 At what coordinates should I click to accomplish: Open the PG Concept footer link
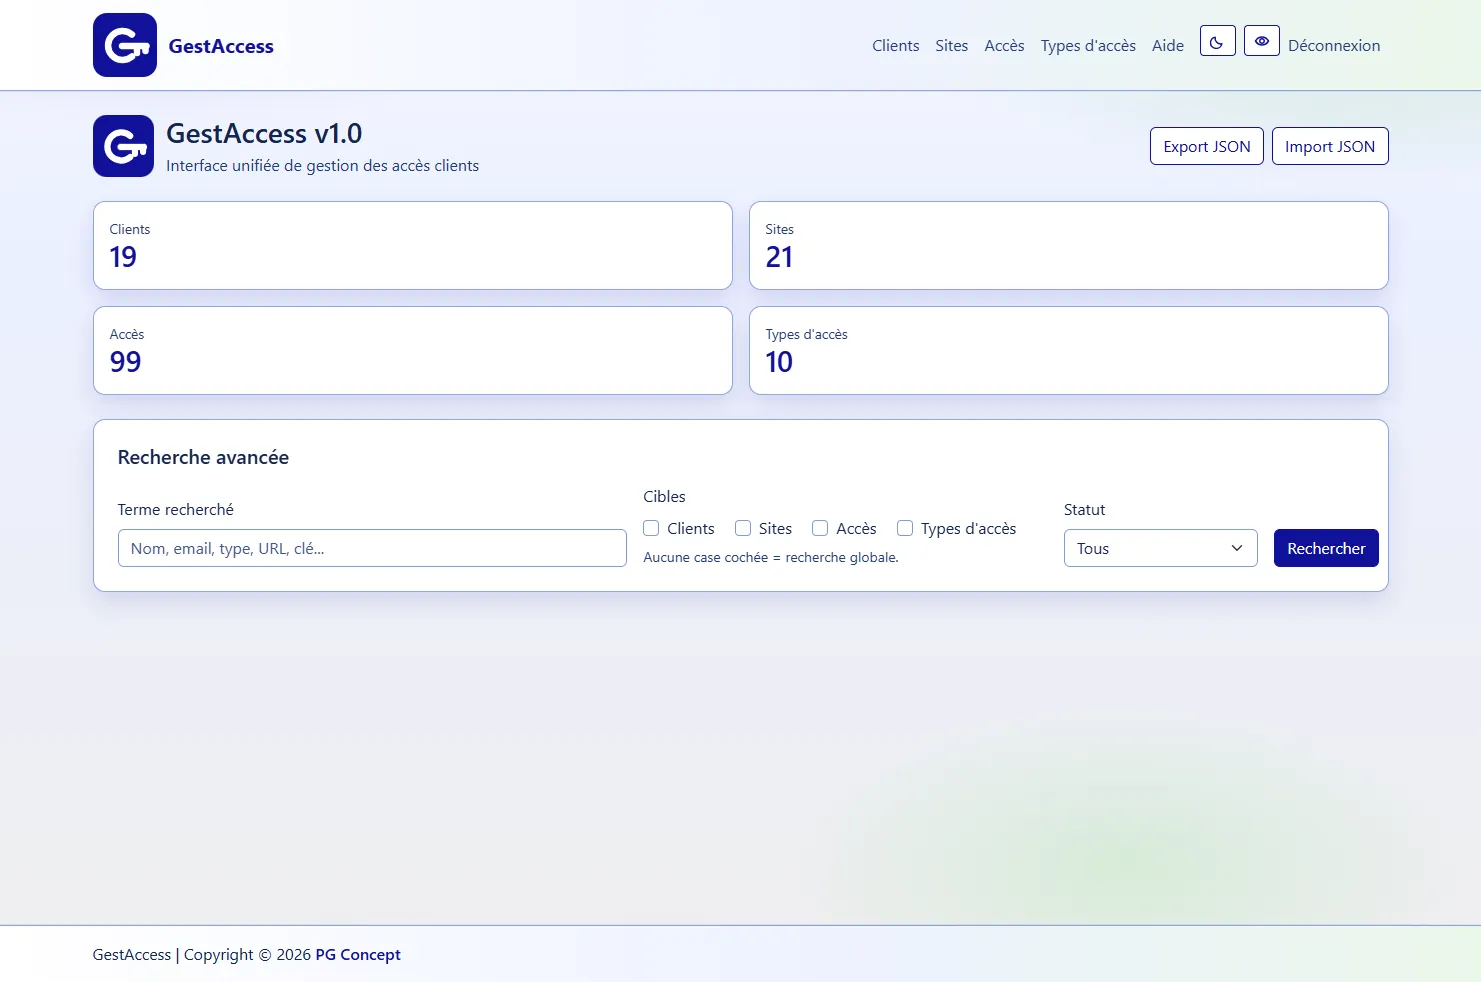click(x=358, y=955)
